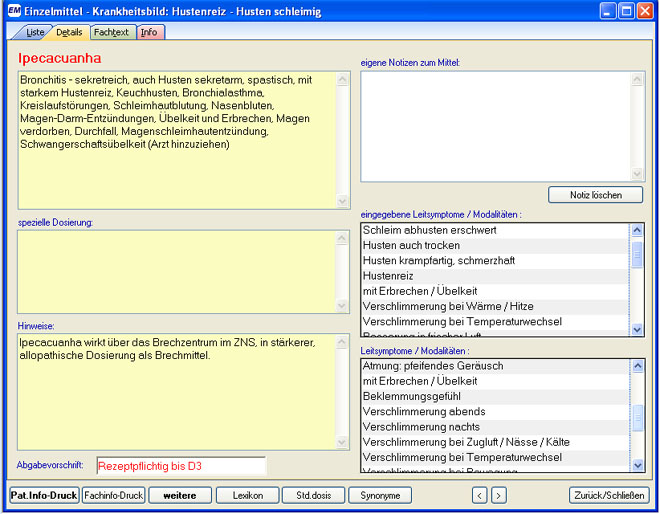Click the previous arrow navigation button
The image size is (660, 514).
click(480, 495)
